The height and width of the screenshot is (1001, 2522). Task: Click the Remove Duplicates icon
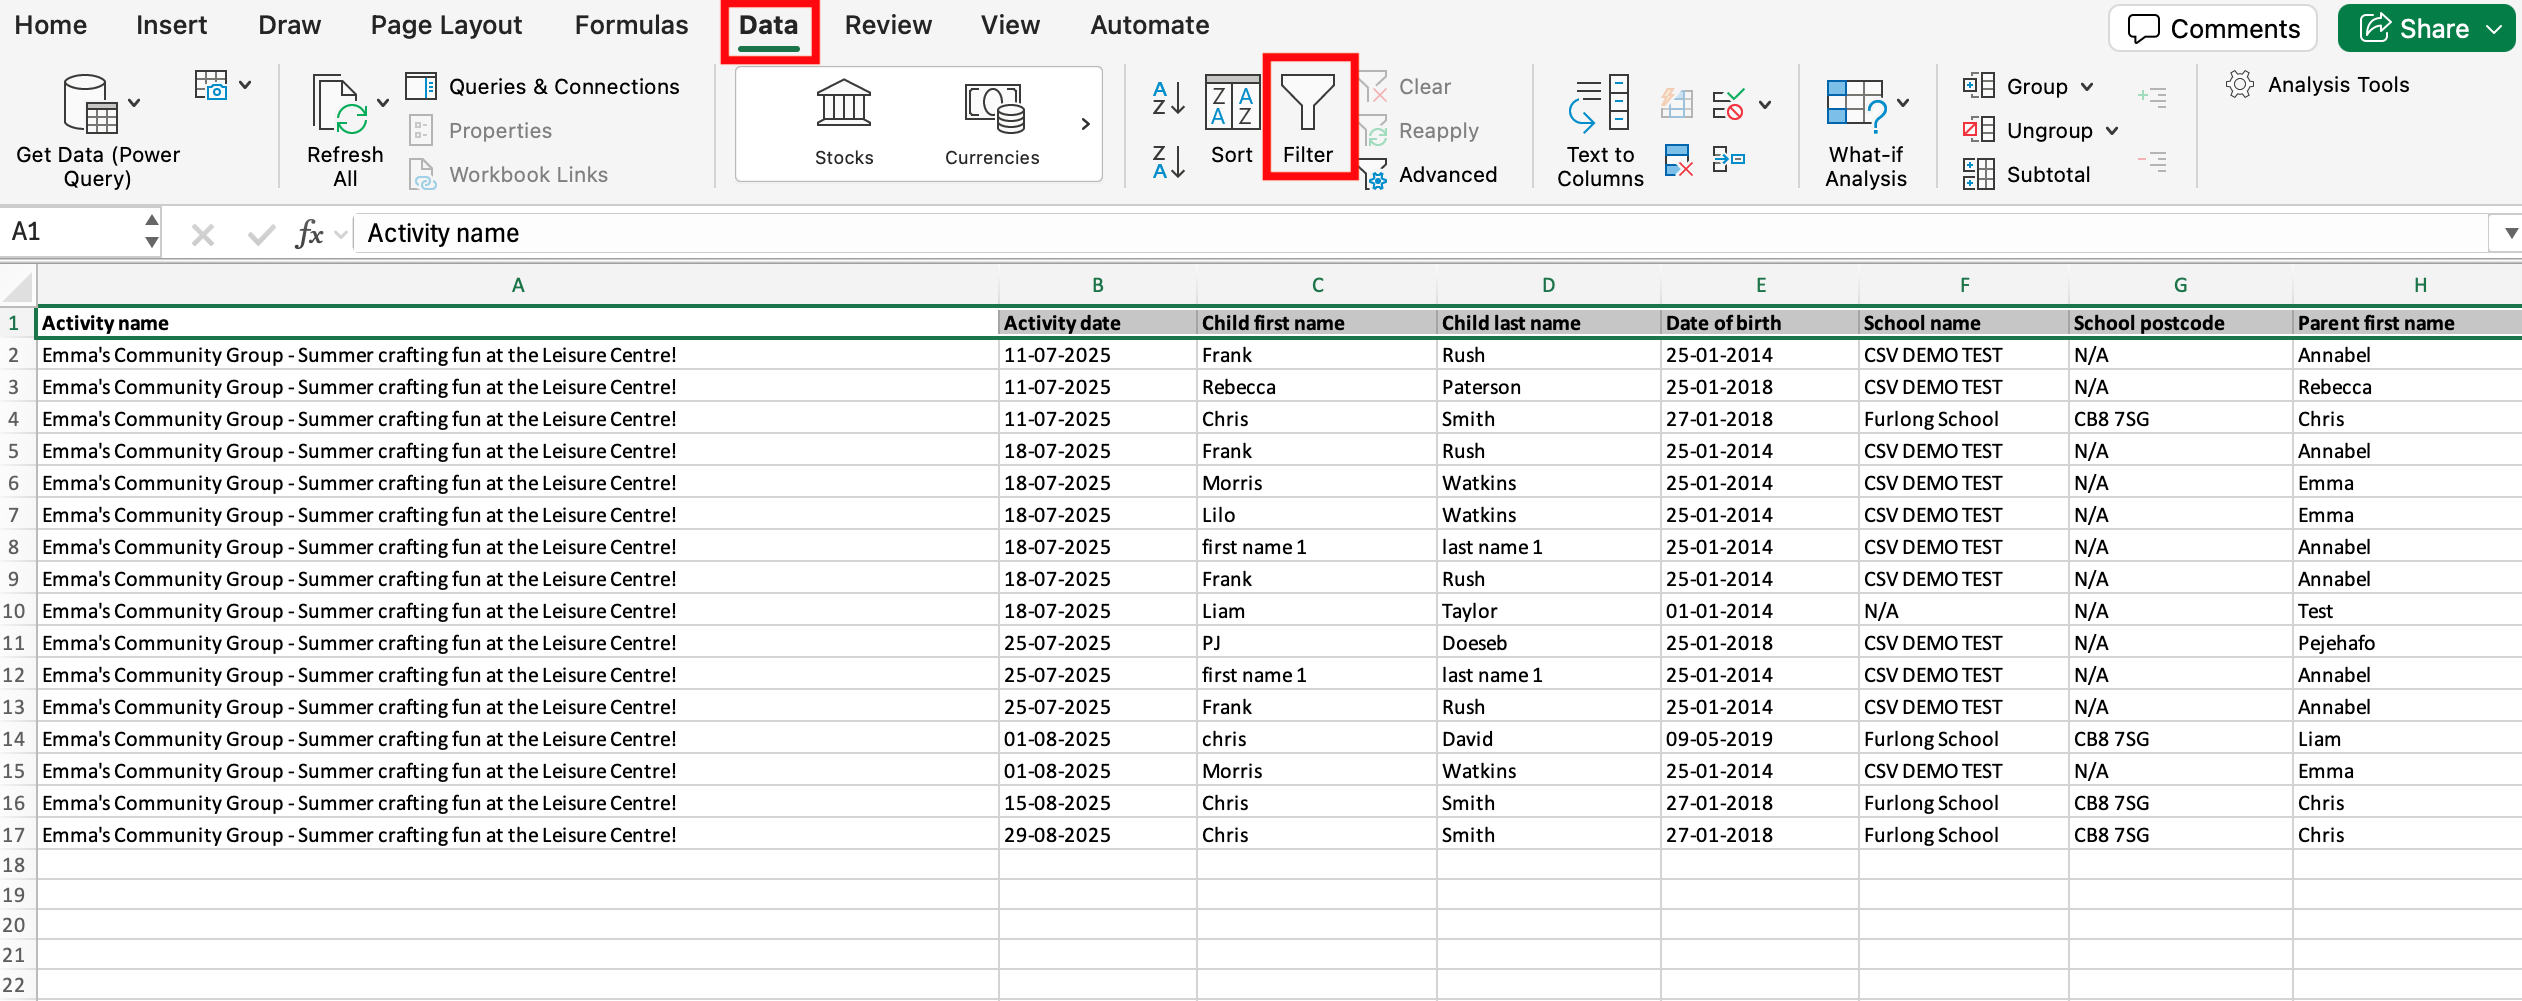1678,160
